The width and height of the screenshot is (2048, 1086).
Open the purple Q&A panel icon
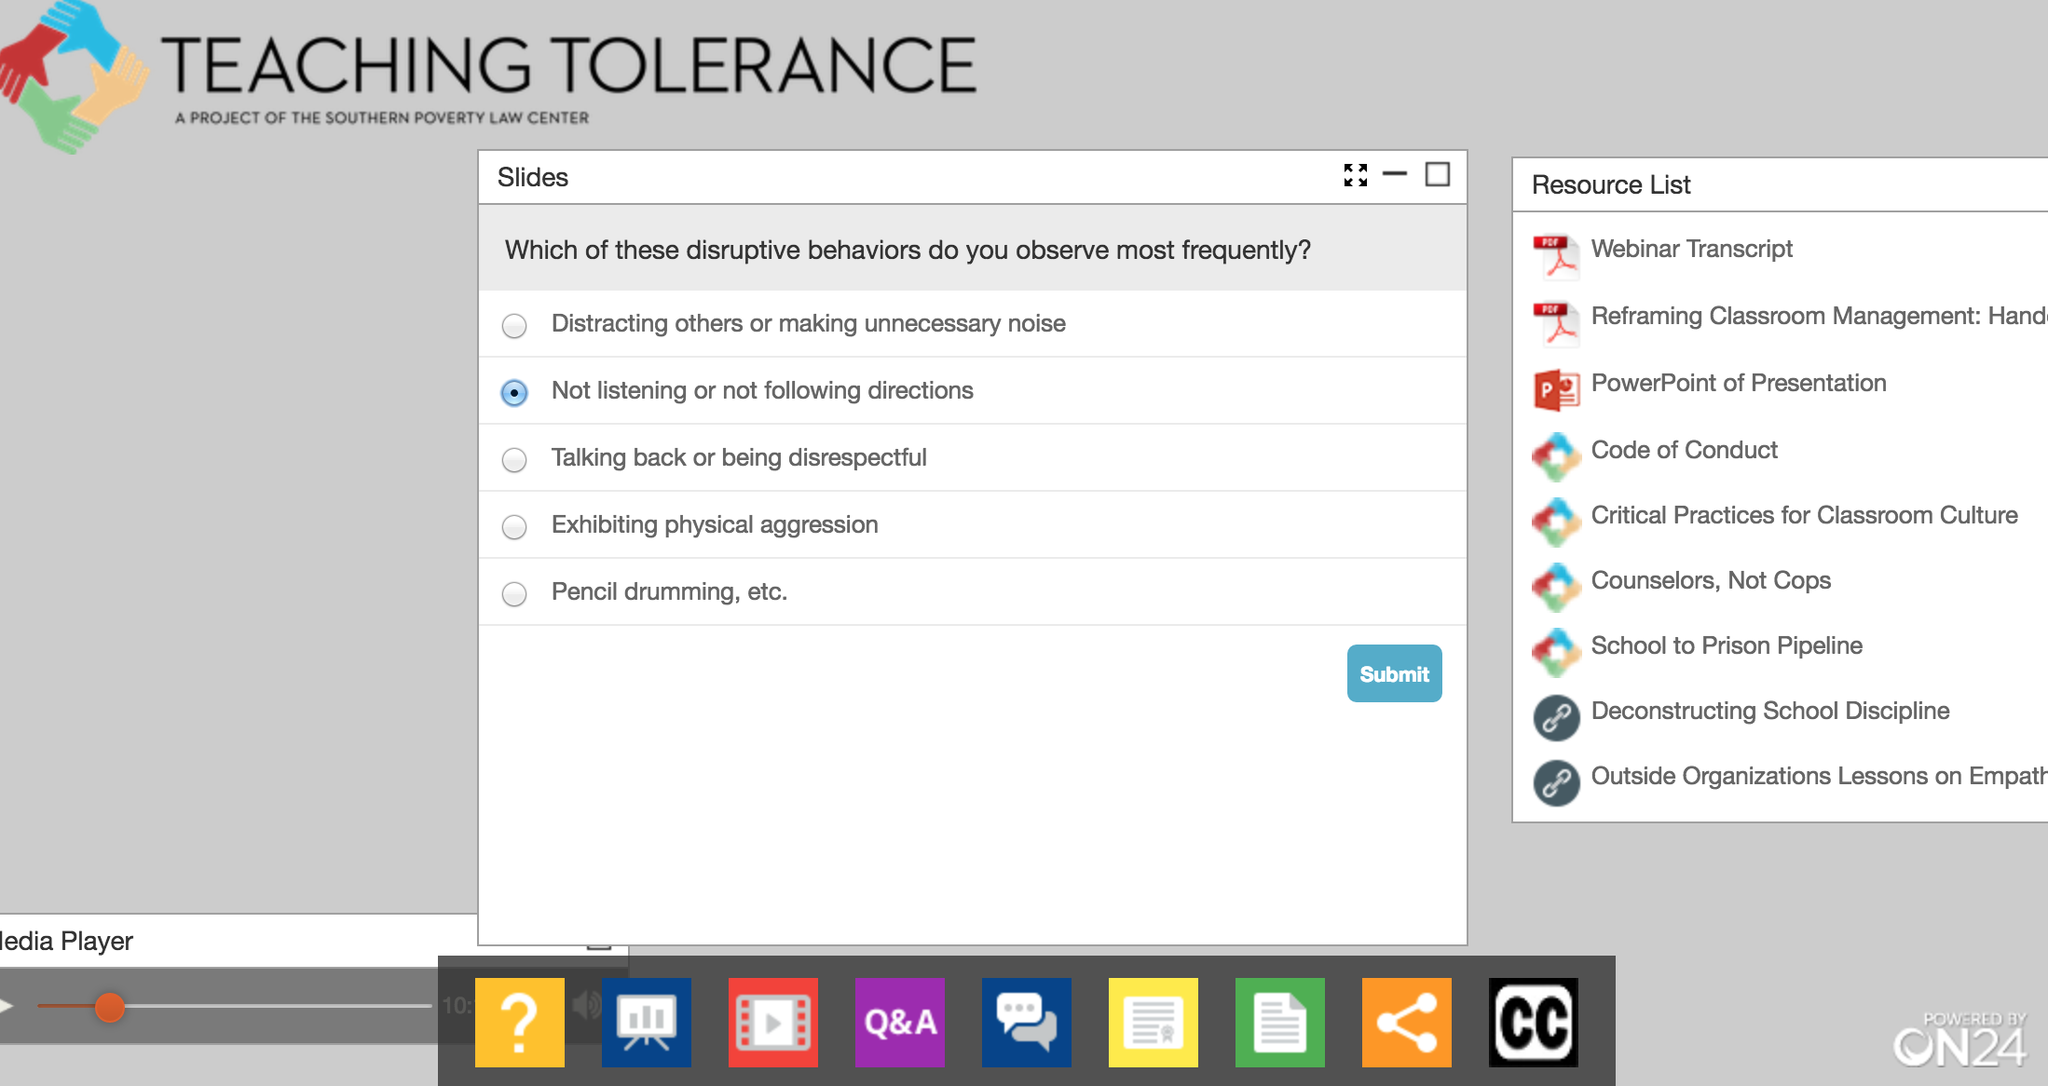900,1022
